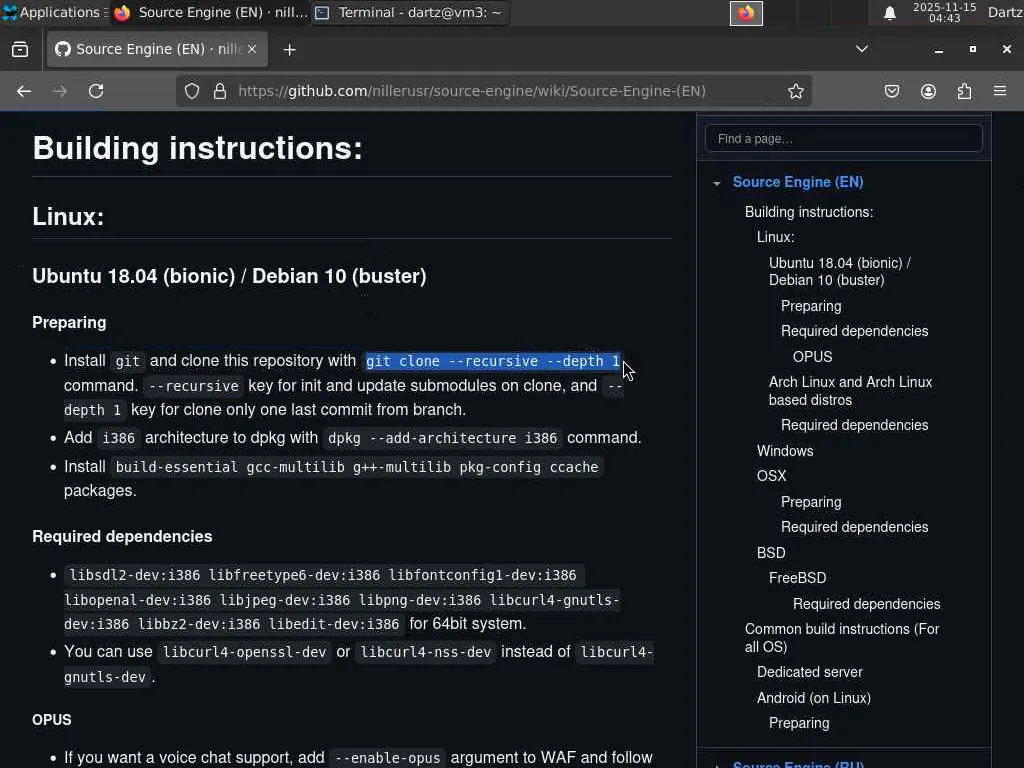
Task: Open the Preparing link above OPUS in the sidebar
Action: pos(811,306)
